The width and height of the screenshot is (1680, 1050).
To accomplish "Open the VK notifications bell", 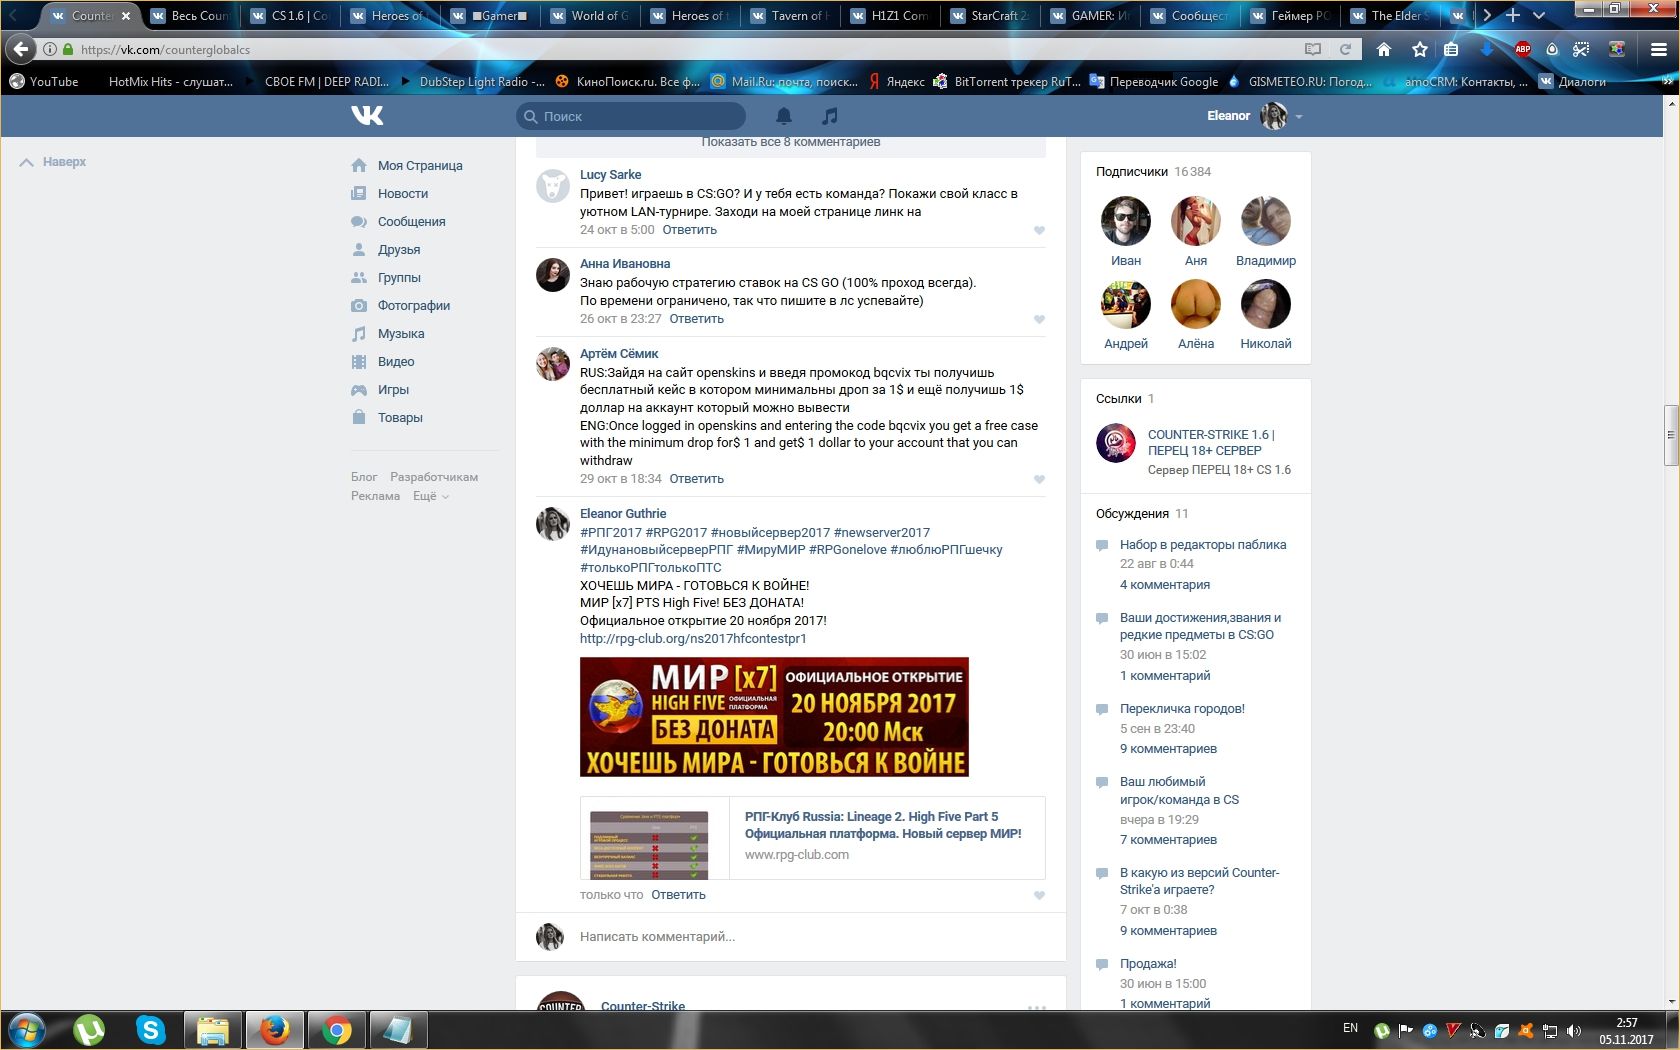I will (784, 116).
